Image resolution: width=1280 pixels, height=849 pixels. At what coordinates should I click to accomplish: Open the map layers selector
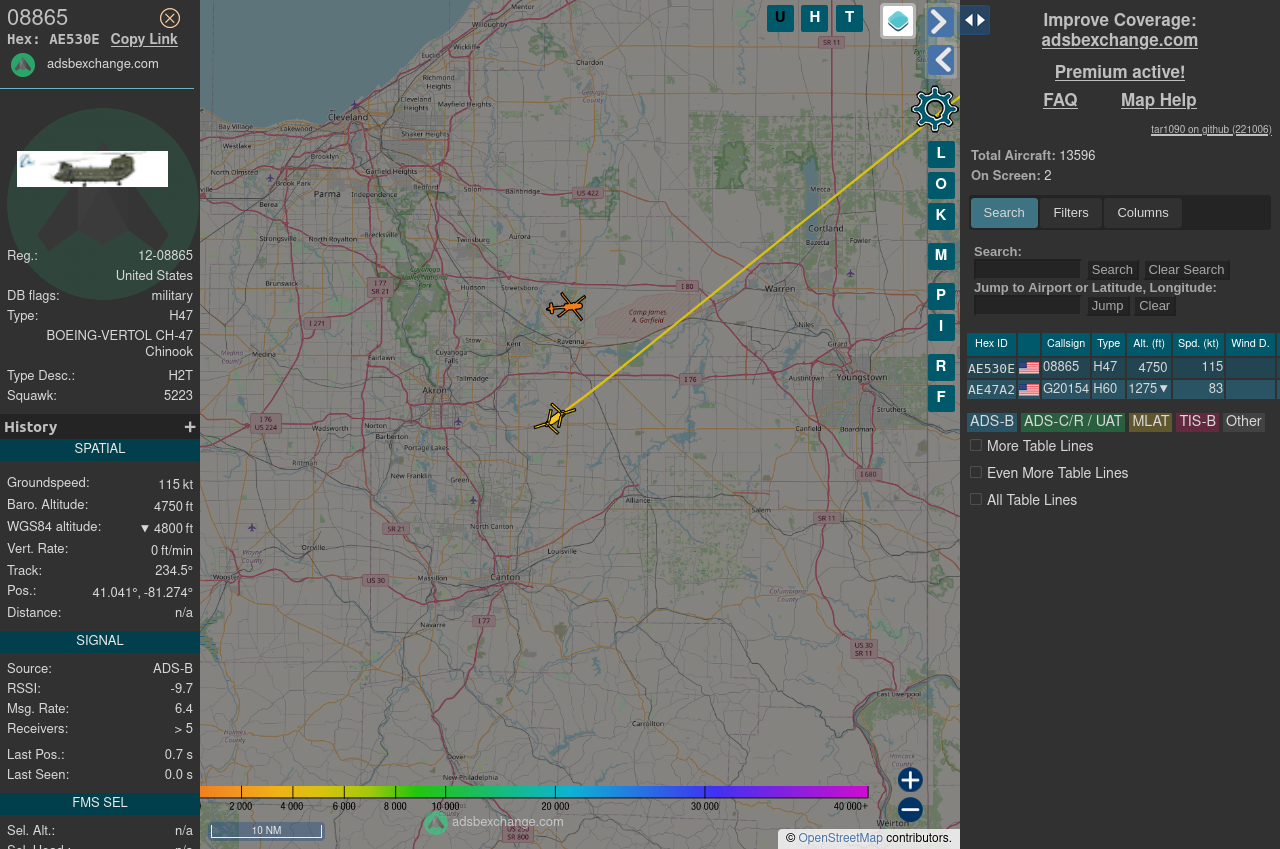pos(898,21)
